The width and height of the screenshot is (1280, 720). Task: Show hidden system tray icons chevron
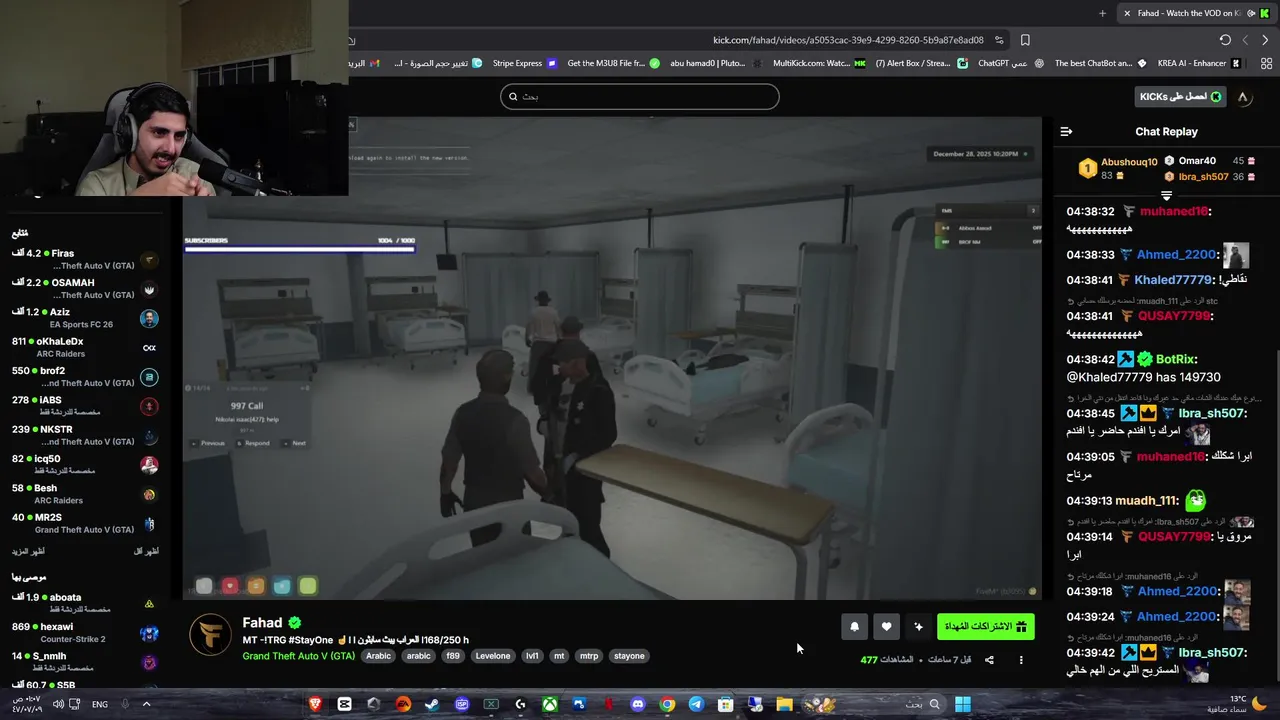(146, 704)
